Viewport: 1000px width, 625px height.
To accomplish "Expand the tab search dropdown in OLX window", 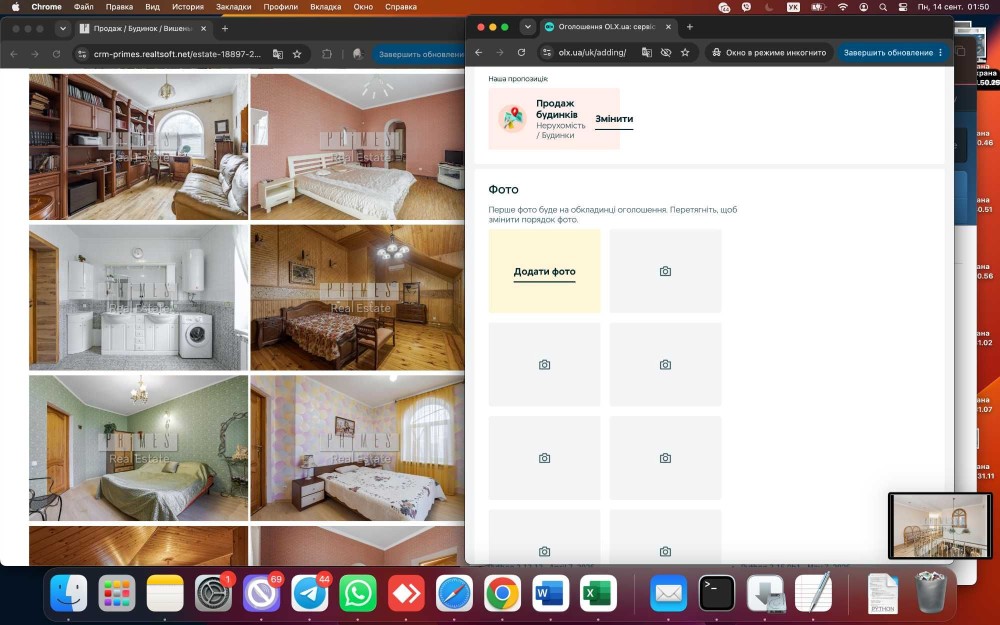I will pyautogui.click(x=527, y=27).
